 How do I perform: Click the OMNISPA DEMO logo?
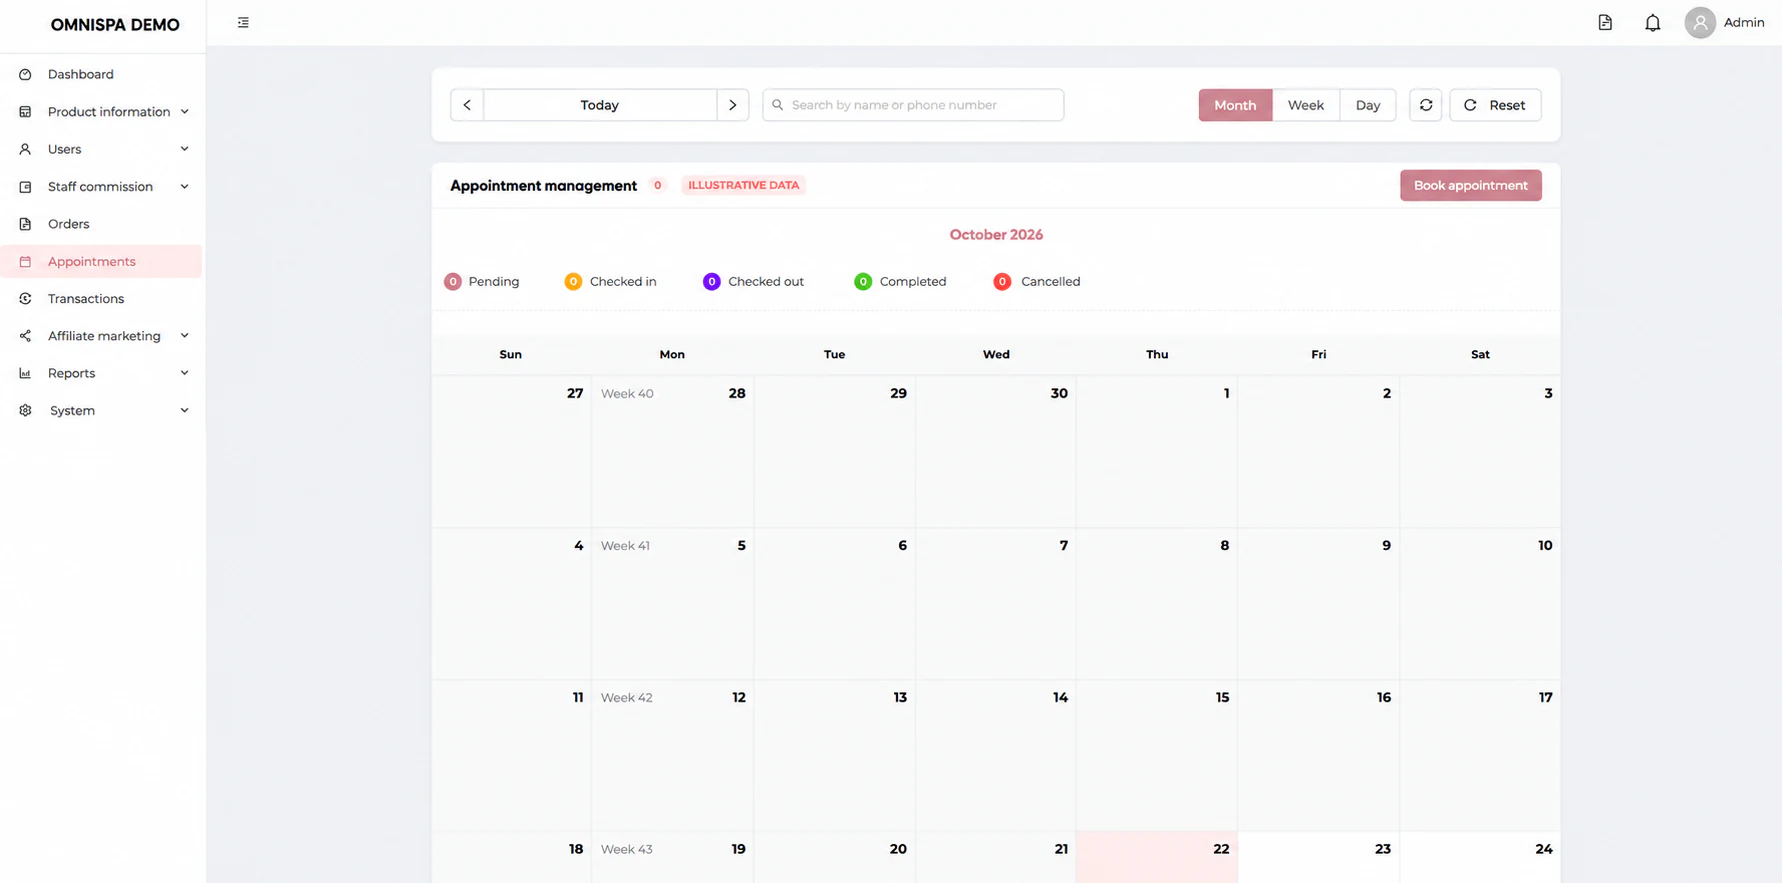115,25
